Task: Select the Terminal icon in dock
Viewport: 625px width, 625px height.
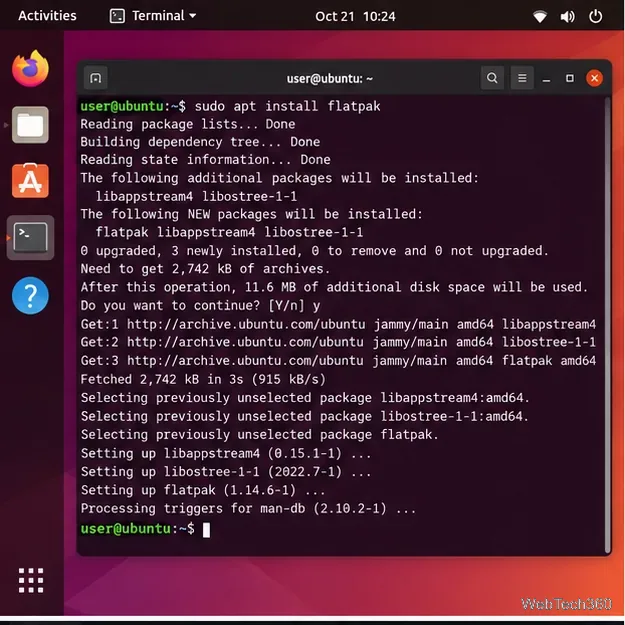Action: tap(30, 238)
